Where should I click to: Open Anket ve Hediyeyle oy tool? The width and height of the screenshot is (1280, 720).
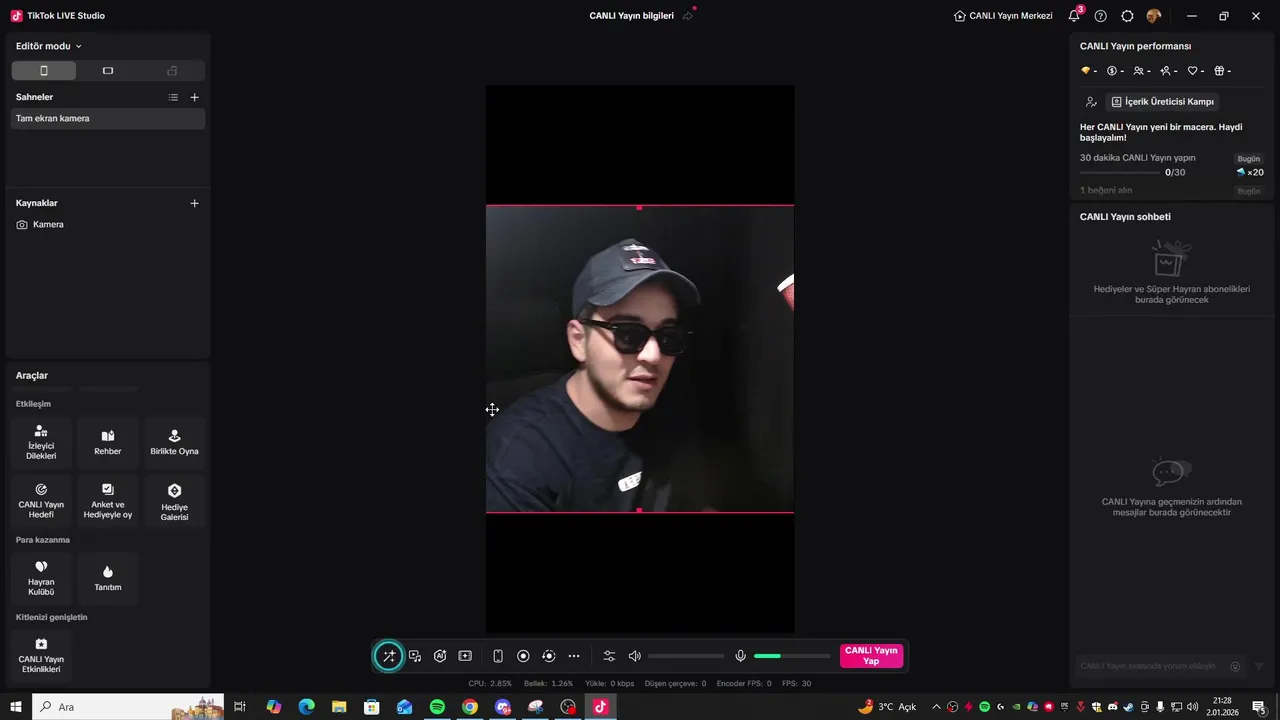(x=108, y=500)
